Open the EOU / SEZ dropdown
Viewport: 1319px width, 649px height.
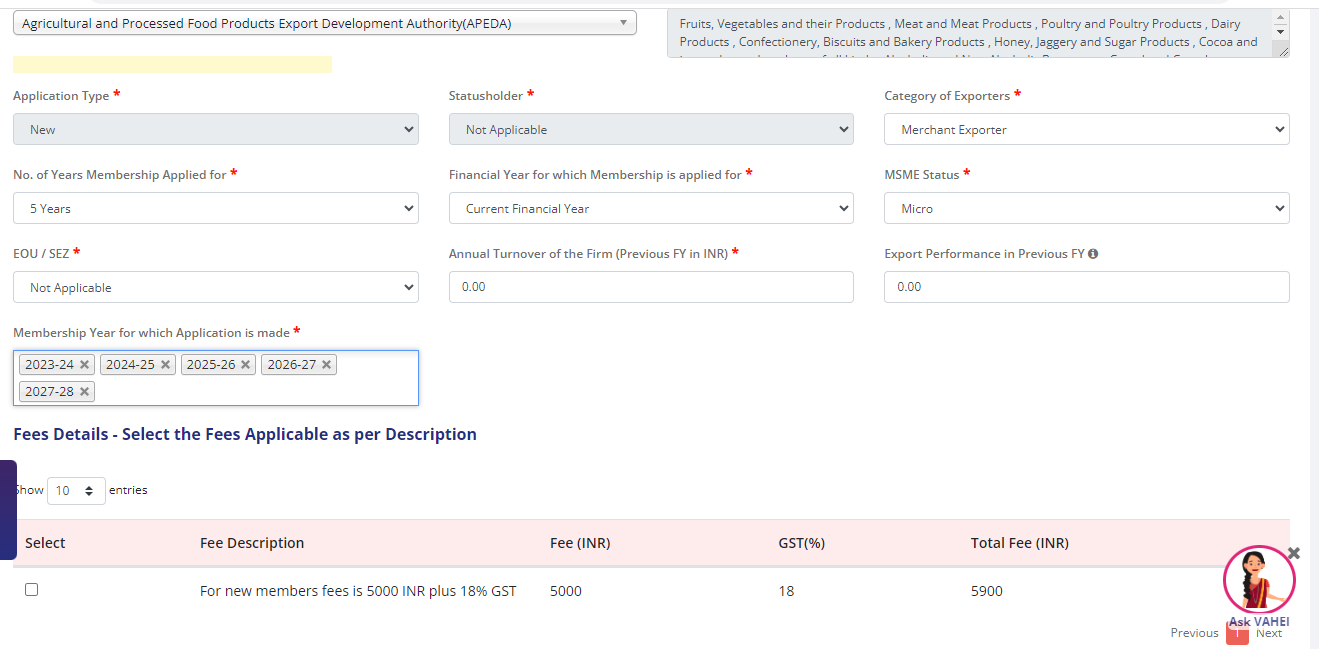(x=215, y=288)
